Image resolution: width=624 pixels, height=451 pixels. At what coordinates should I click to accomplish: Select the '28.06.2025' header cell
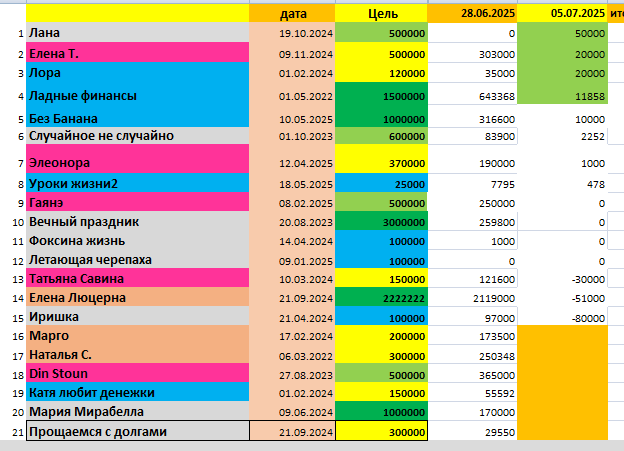click(x=472, y=13)
